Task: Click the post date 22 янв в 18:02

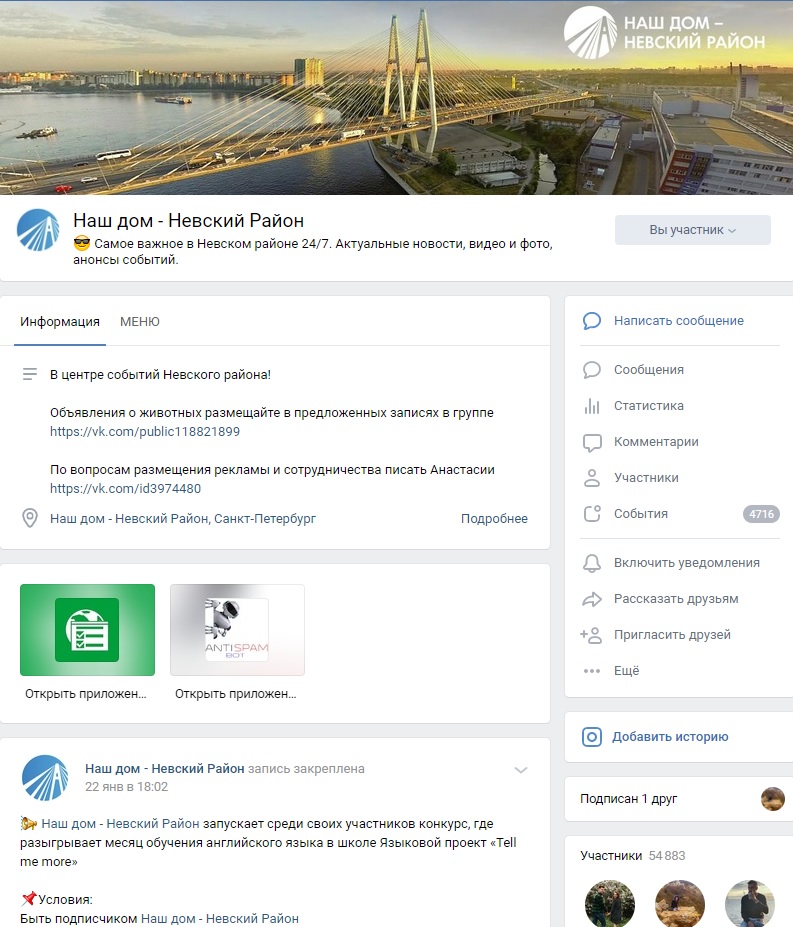Action: 127,787
